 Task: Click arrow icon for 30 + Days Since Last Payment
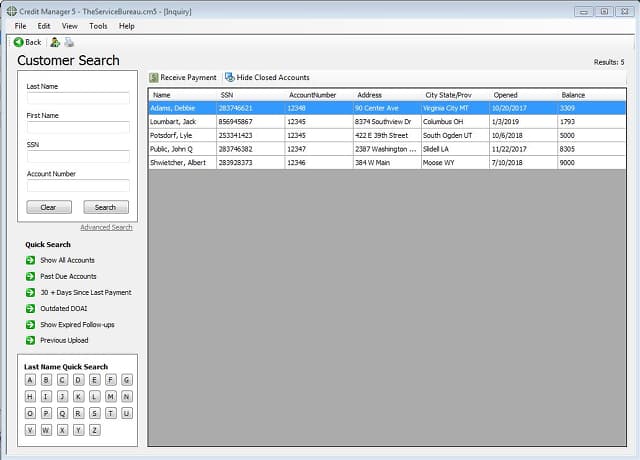[31, 293]
